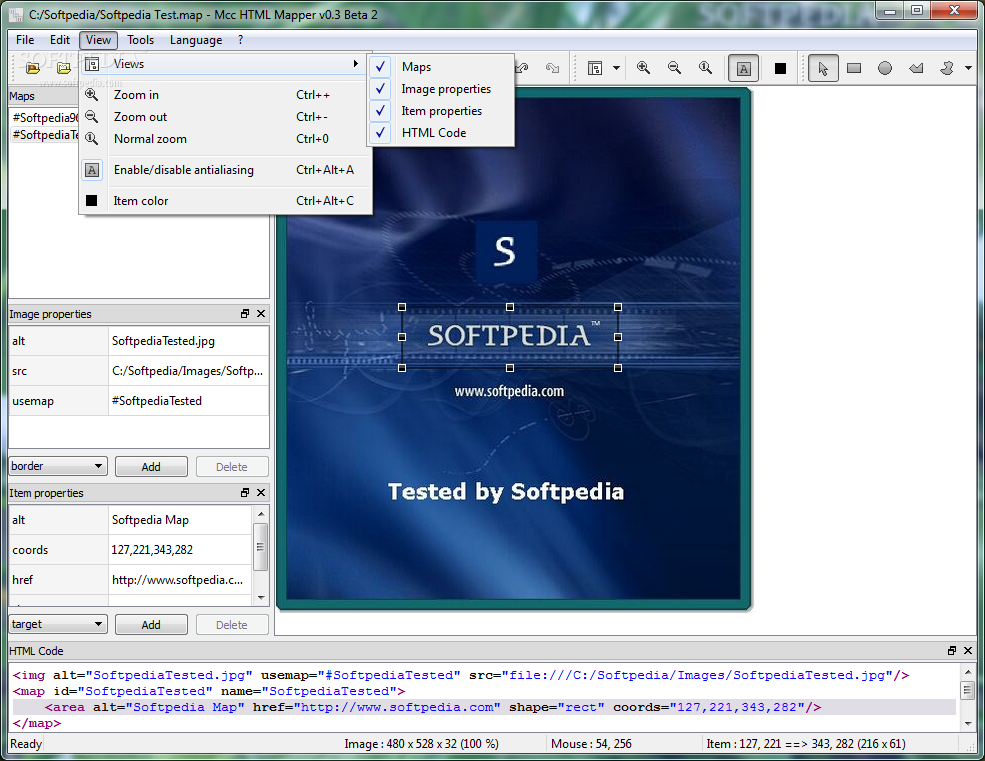Open the Tools menu

coord(140,40)
